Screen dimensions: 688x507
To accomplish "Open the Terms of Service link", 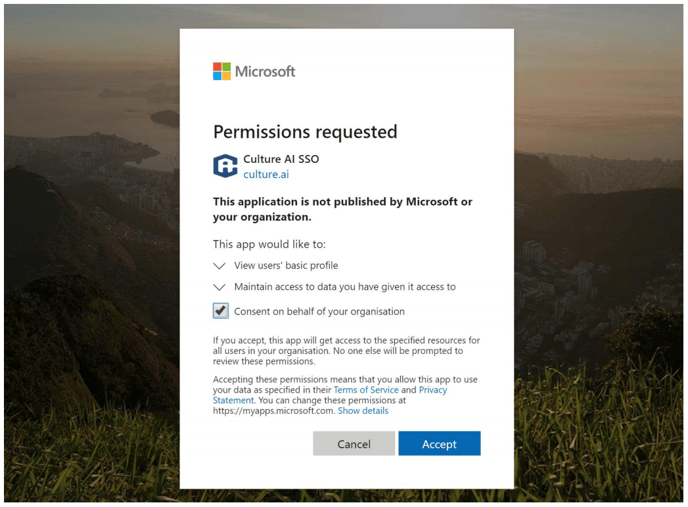I will [x=366, y=390].
